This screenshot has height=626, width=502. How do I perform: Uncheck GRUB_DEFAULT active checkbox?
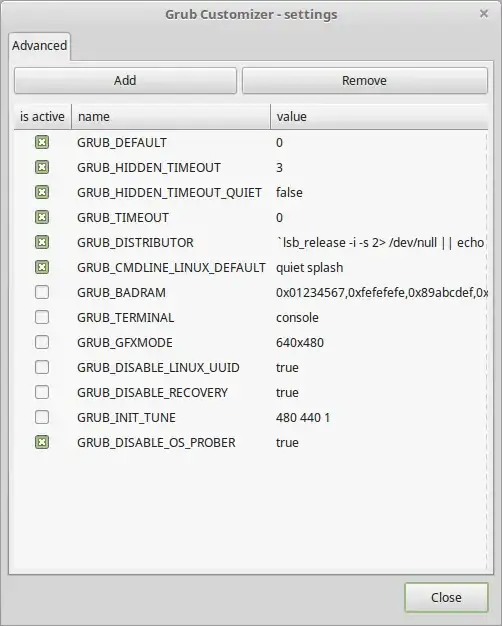[42, 142]
